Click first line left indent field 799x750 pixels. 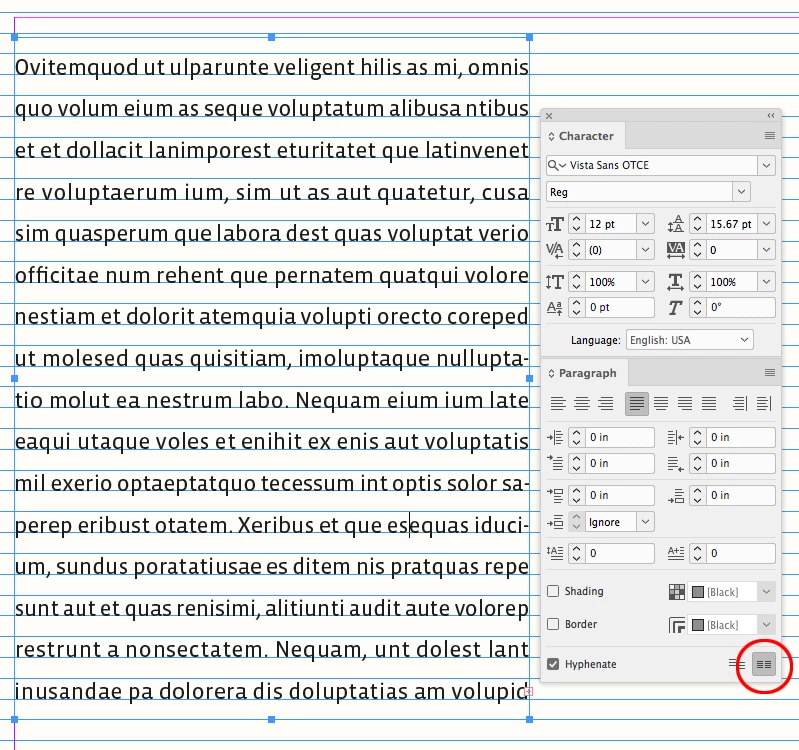coord(620,463)
